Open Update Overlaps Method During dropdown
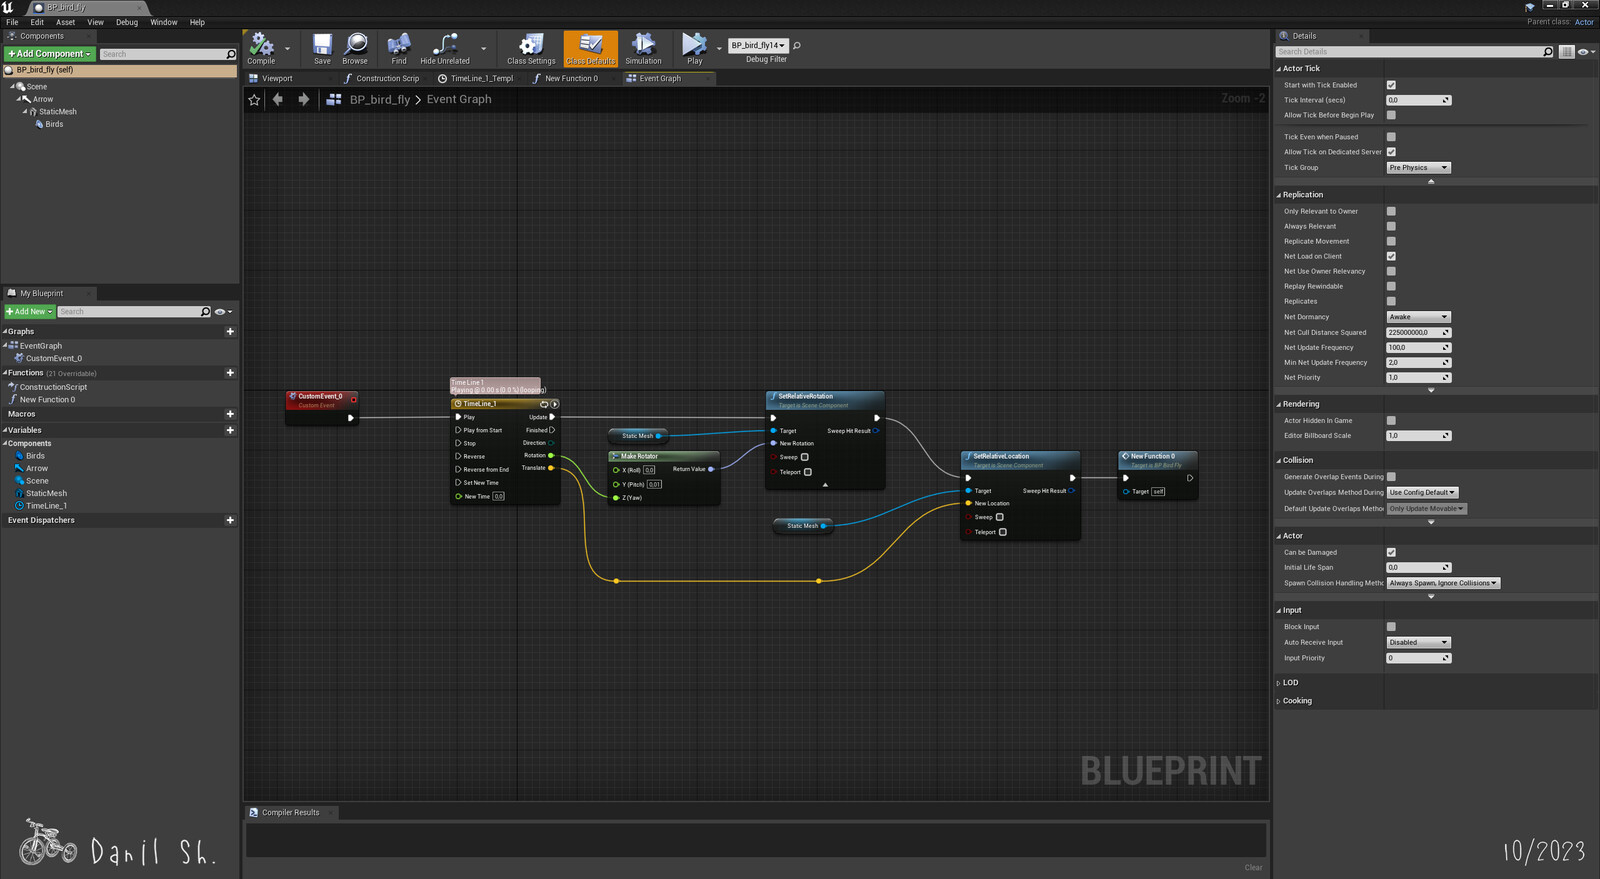 [1422, 492]
